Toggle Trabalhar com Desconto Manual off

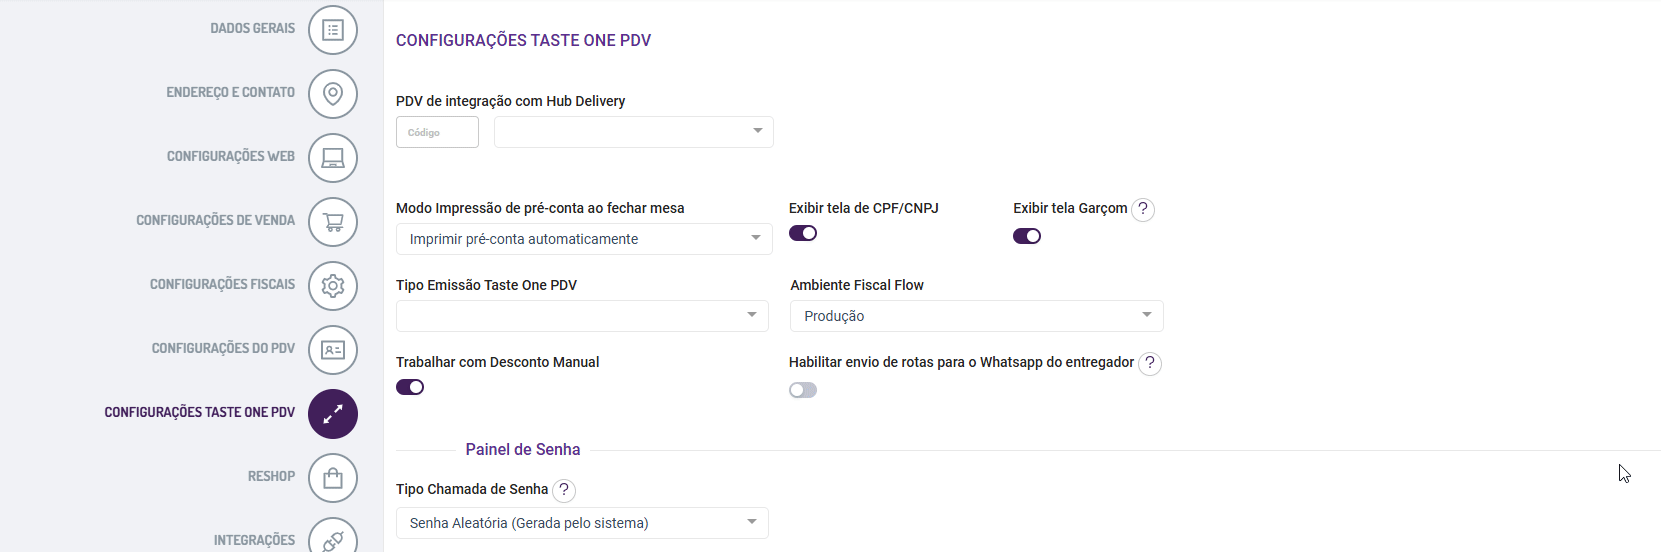click(x=410, y=387)
